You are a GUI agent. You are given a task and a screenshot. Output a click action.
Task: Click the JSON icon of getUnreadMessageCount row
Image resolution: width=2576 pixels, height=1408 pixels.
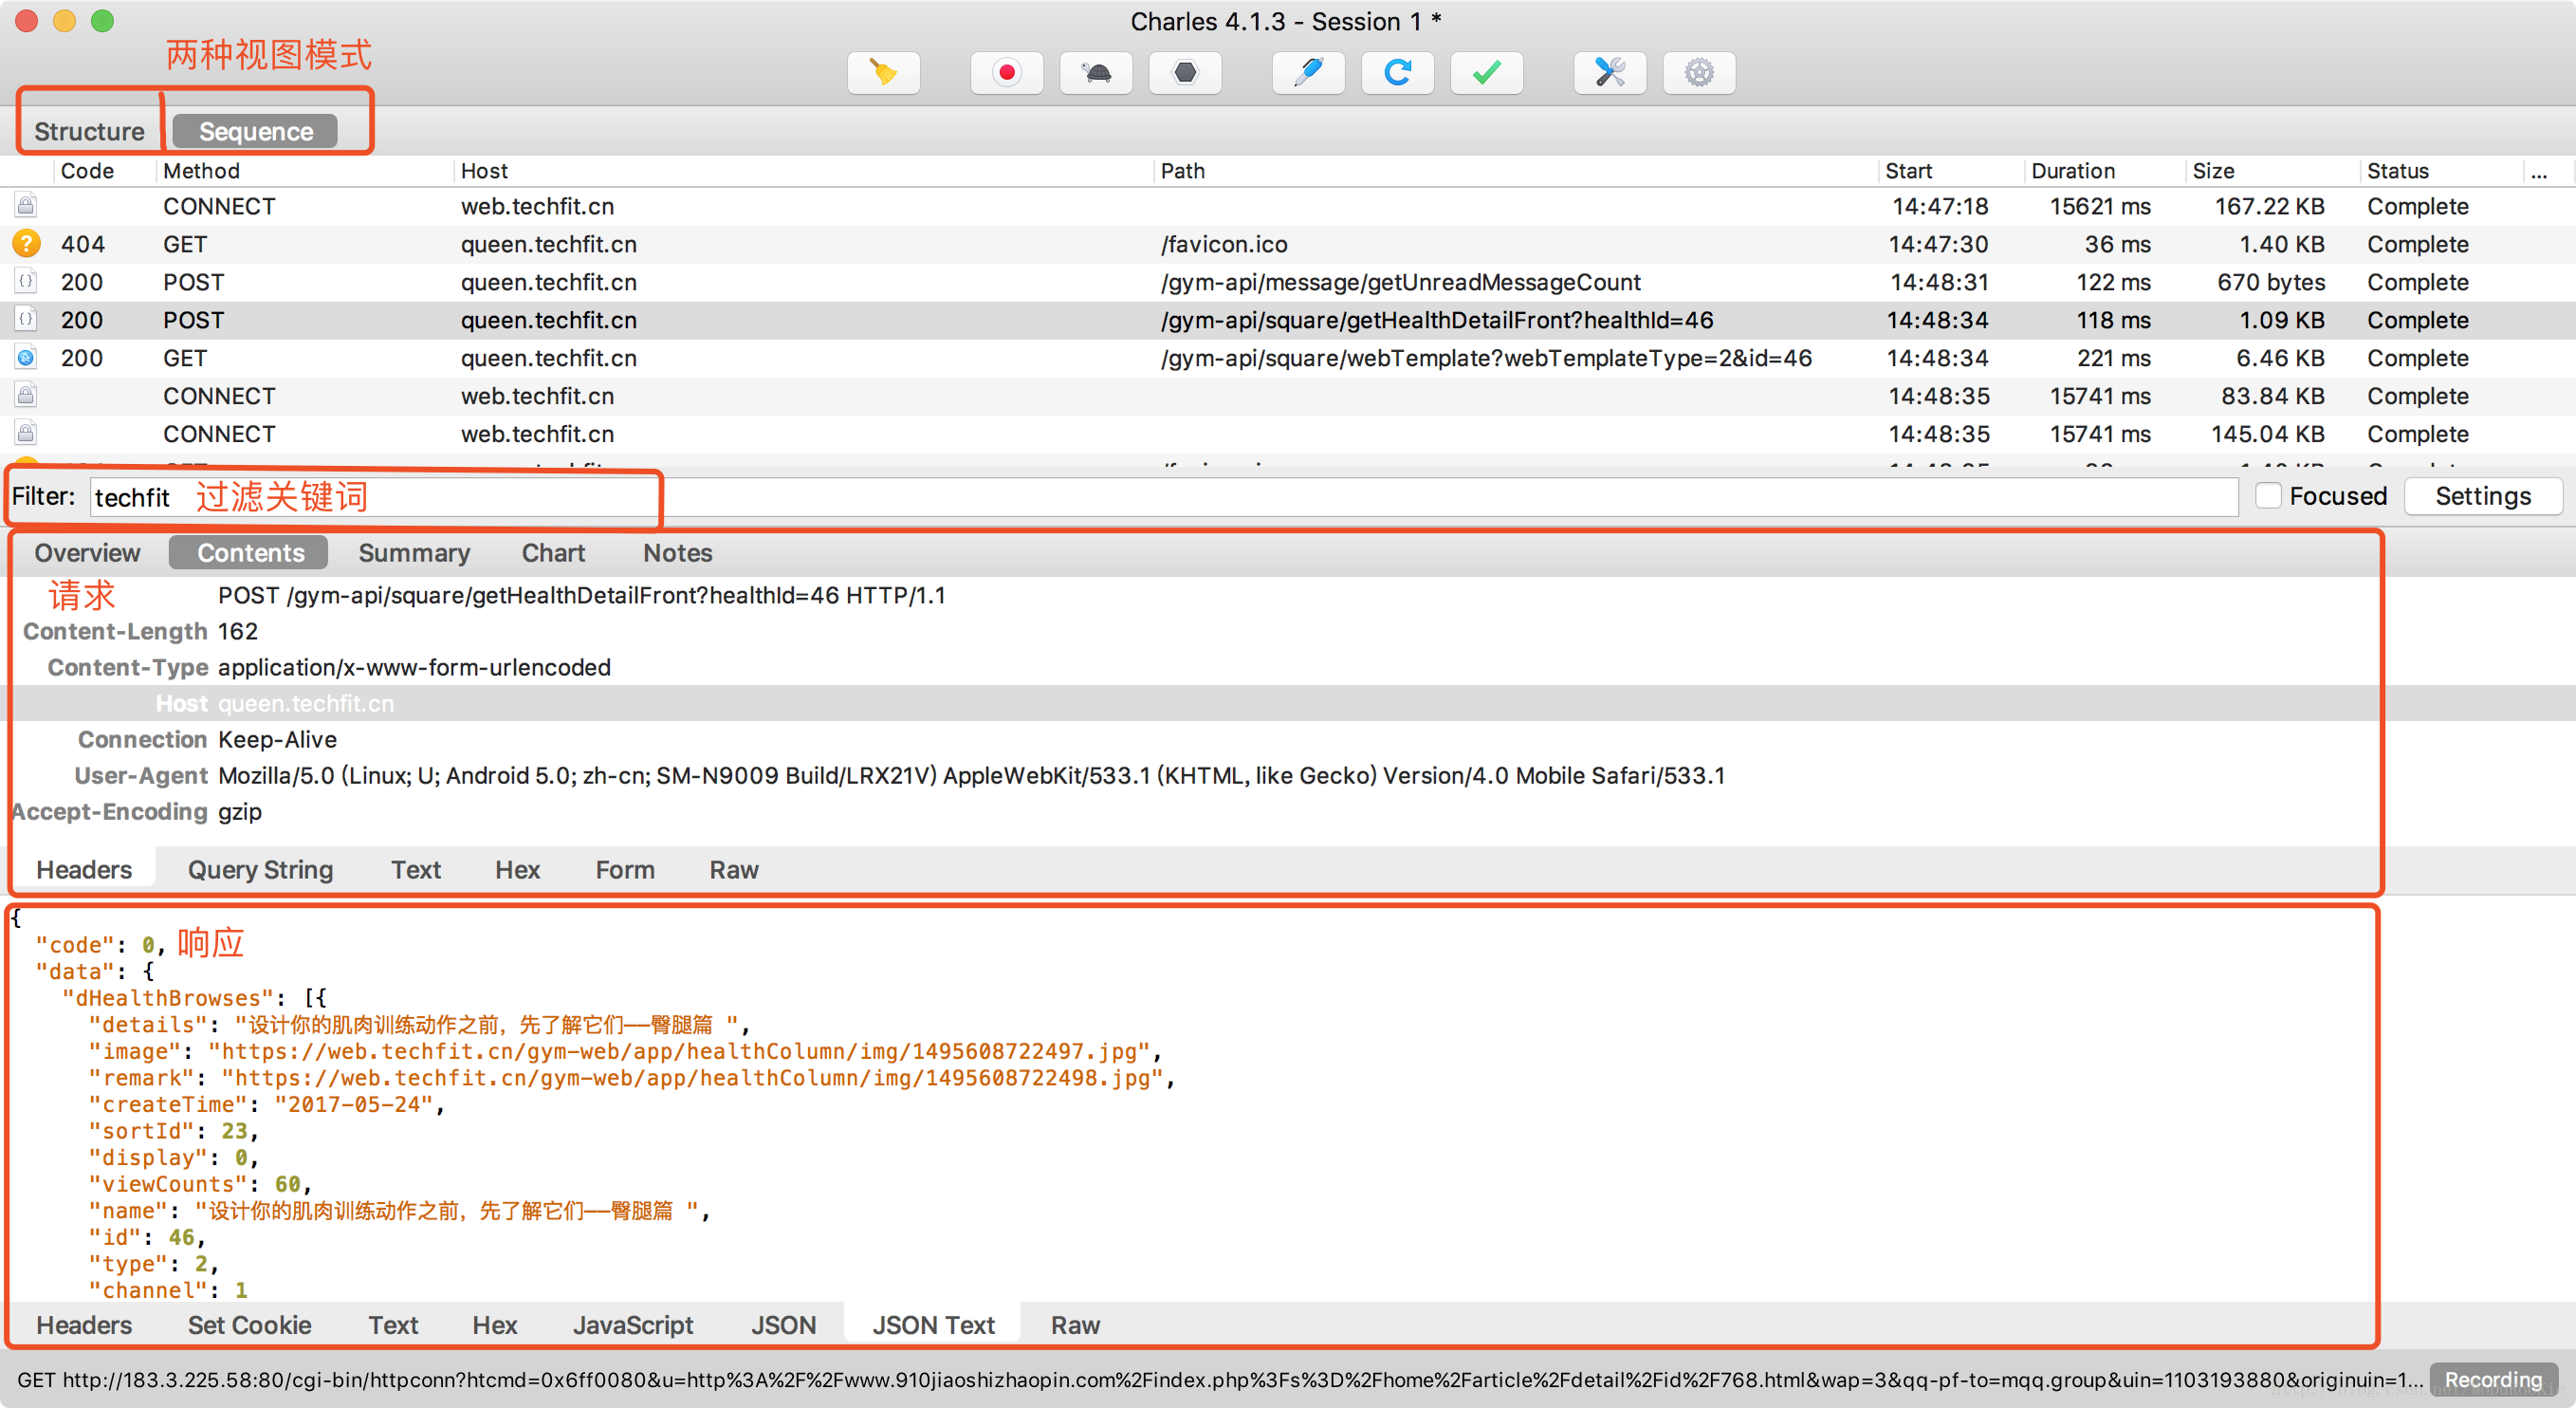click(26, 282)
